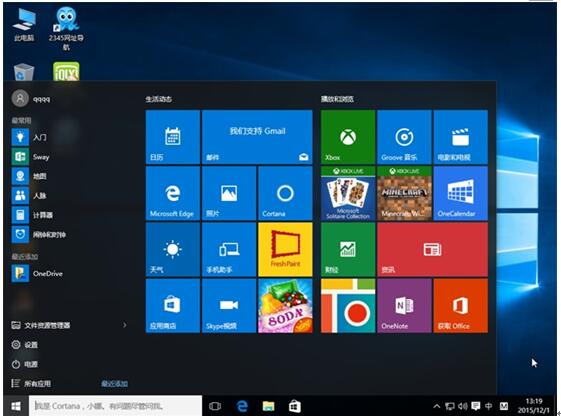Open the Photos tile
The image size is (561, 416).
229,193
